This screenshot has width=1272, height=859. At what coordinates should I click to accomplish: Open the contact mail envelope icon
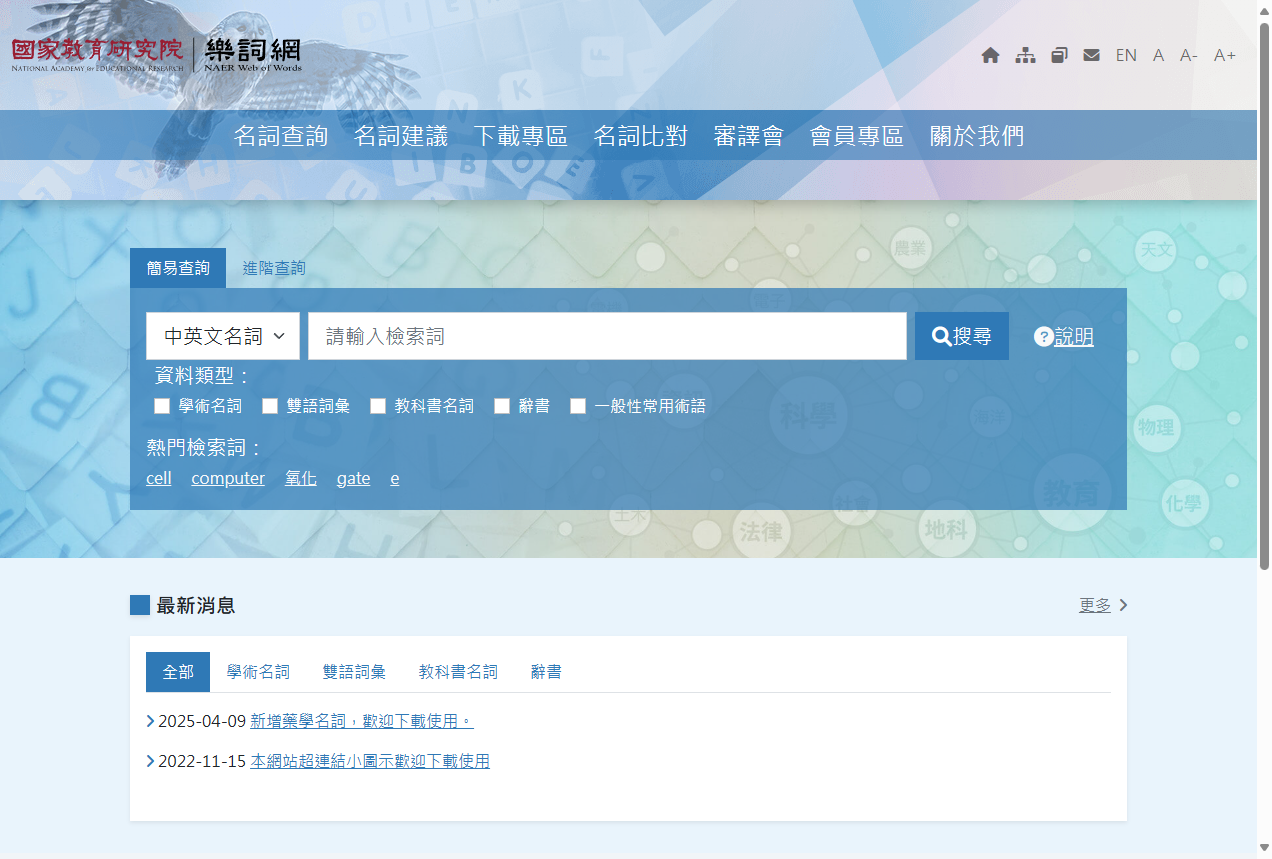pyautogui.click(x=1091, y=55)
